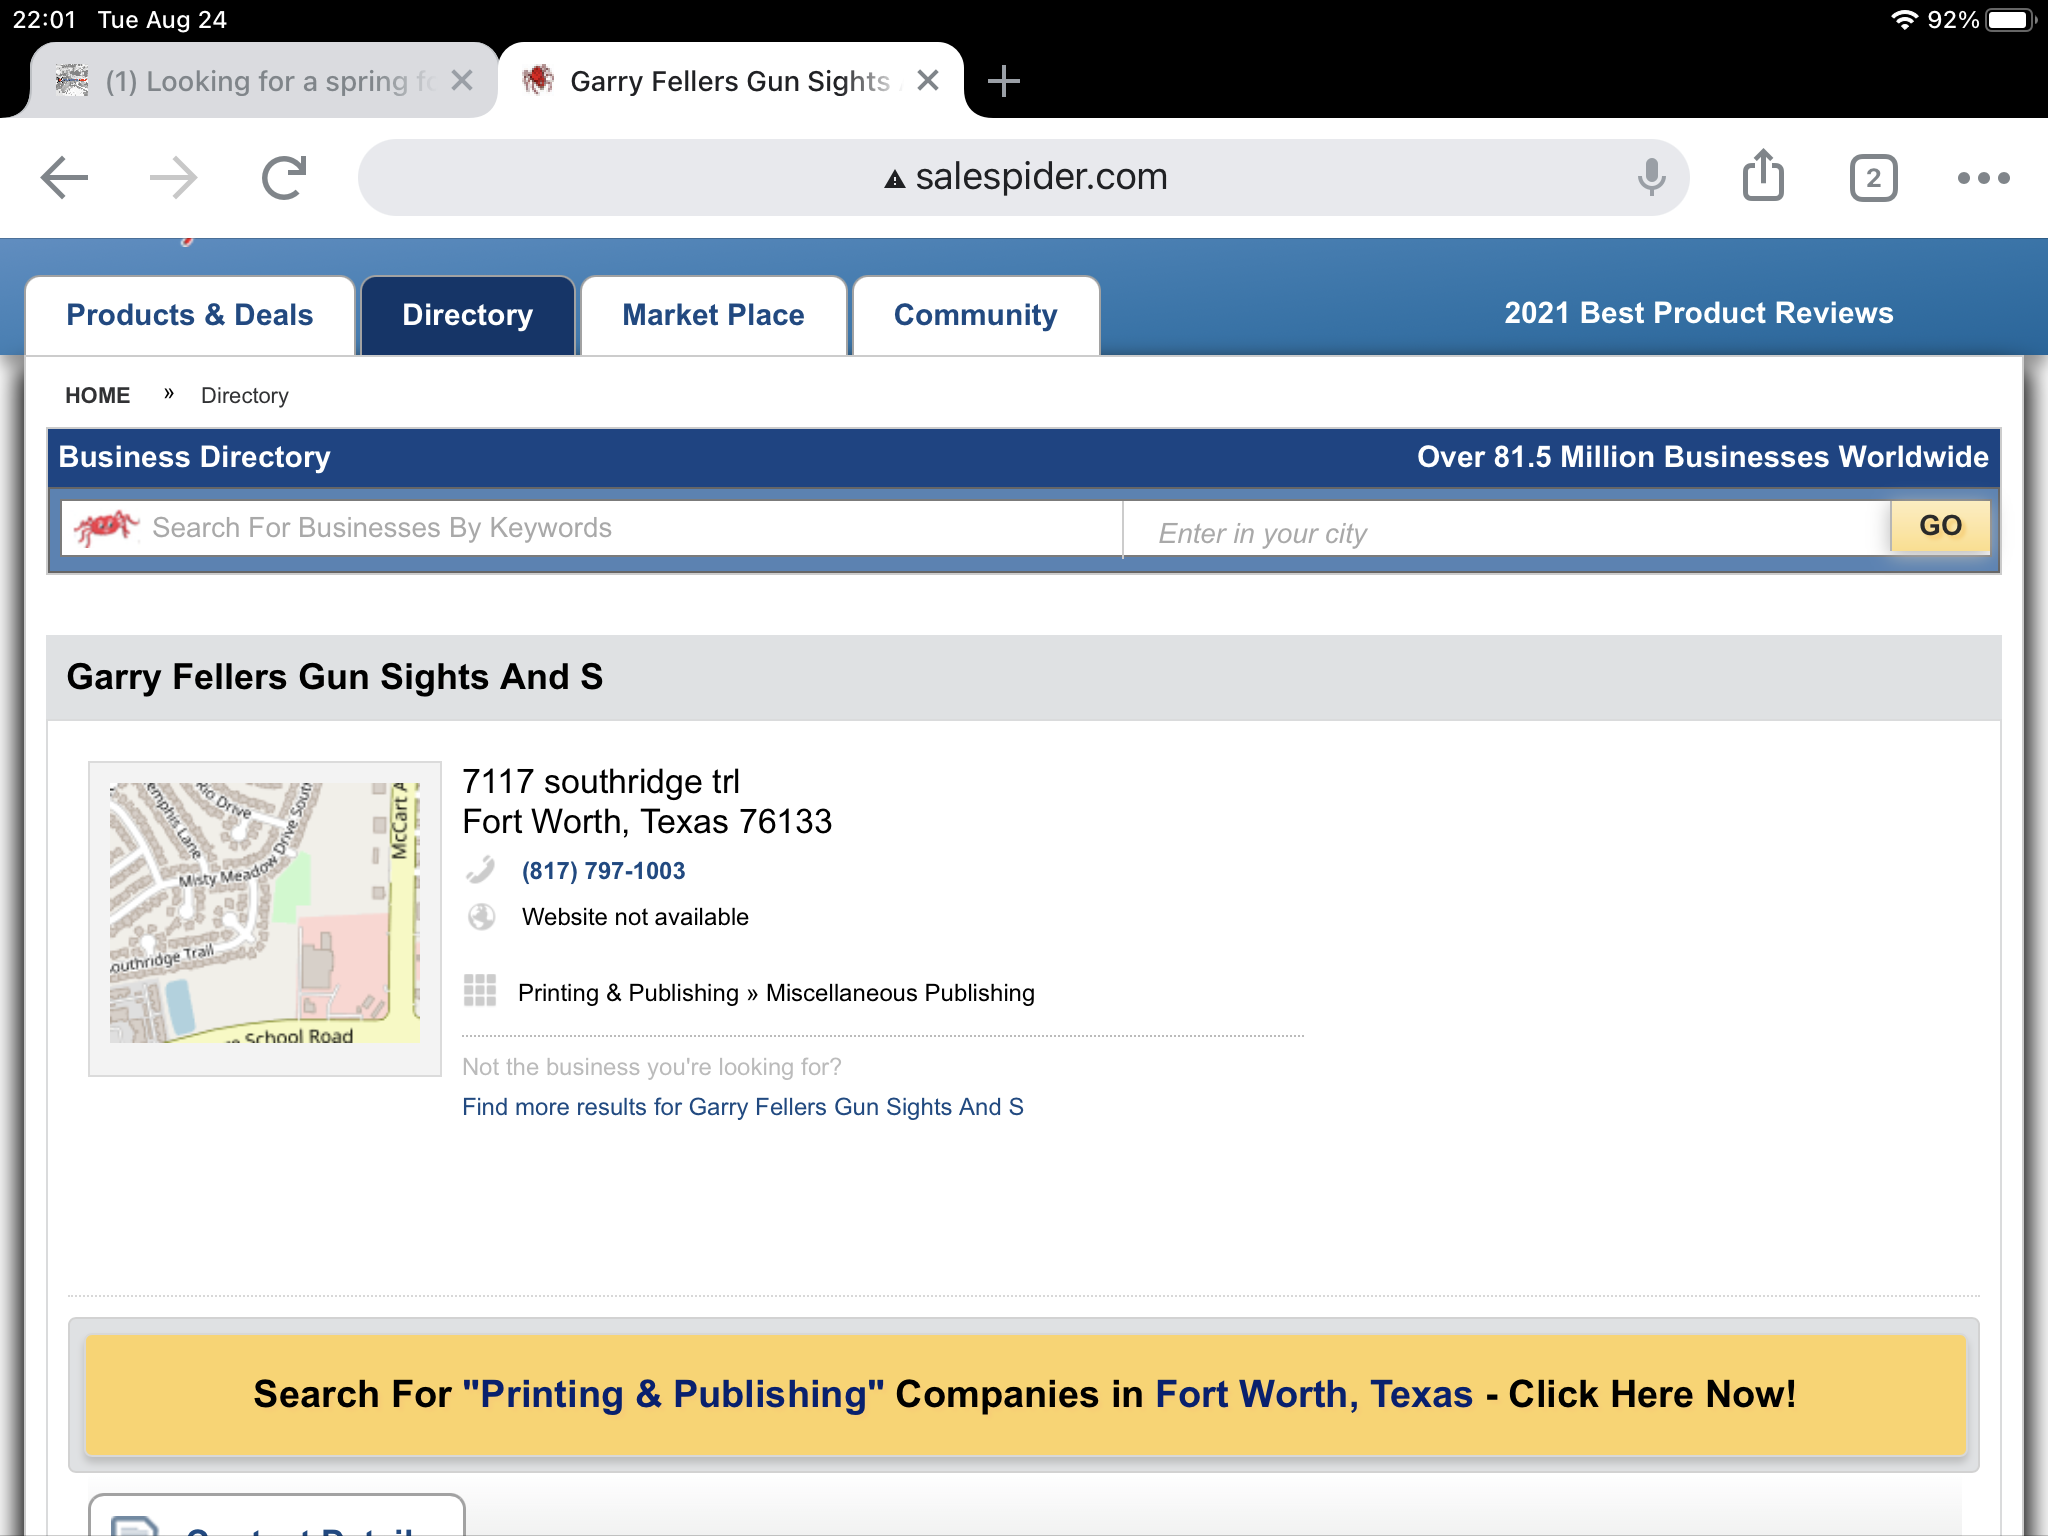Click the phone handset icon
This screenshot has width=2048, height=1536.
(481, 870)
